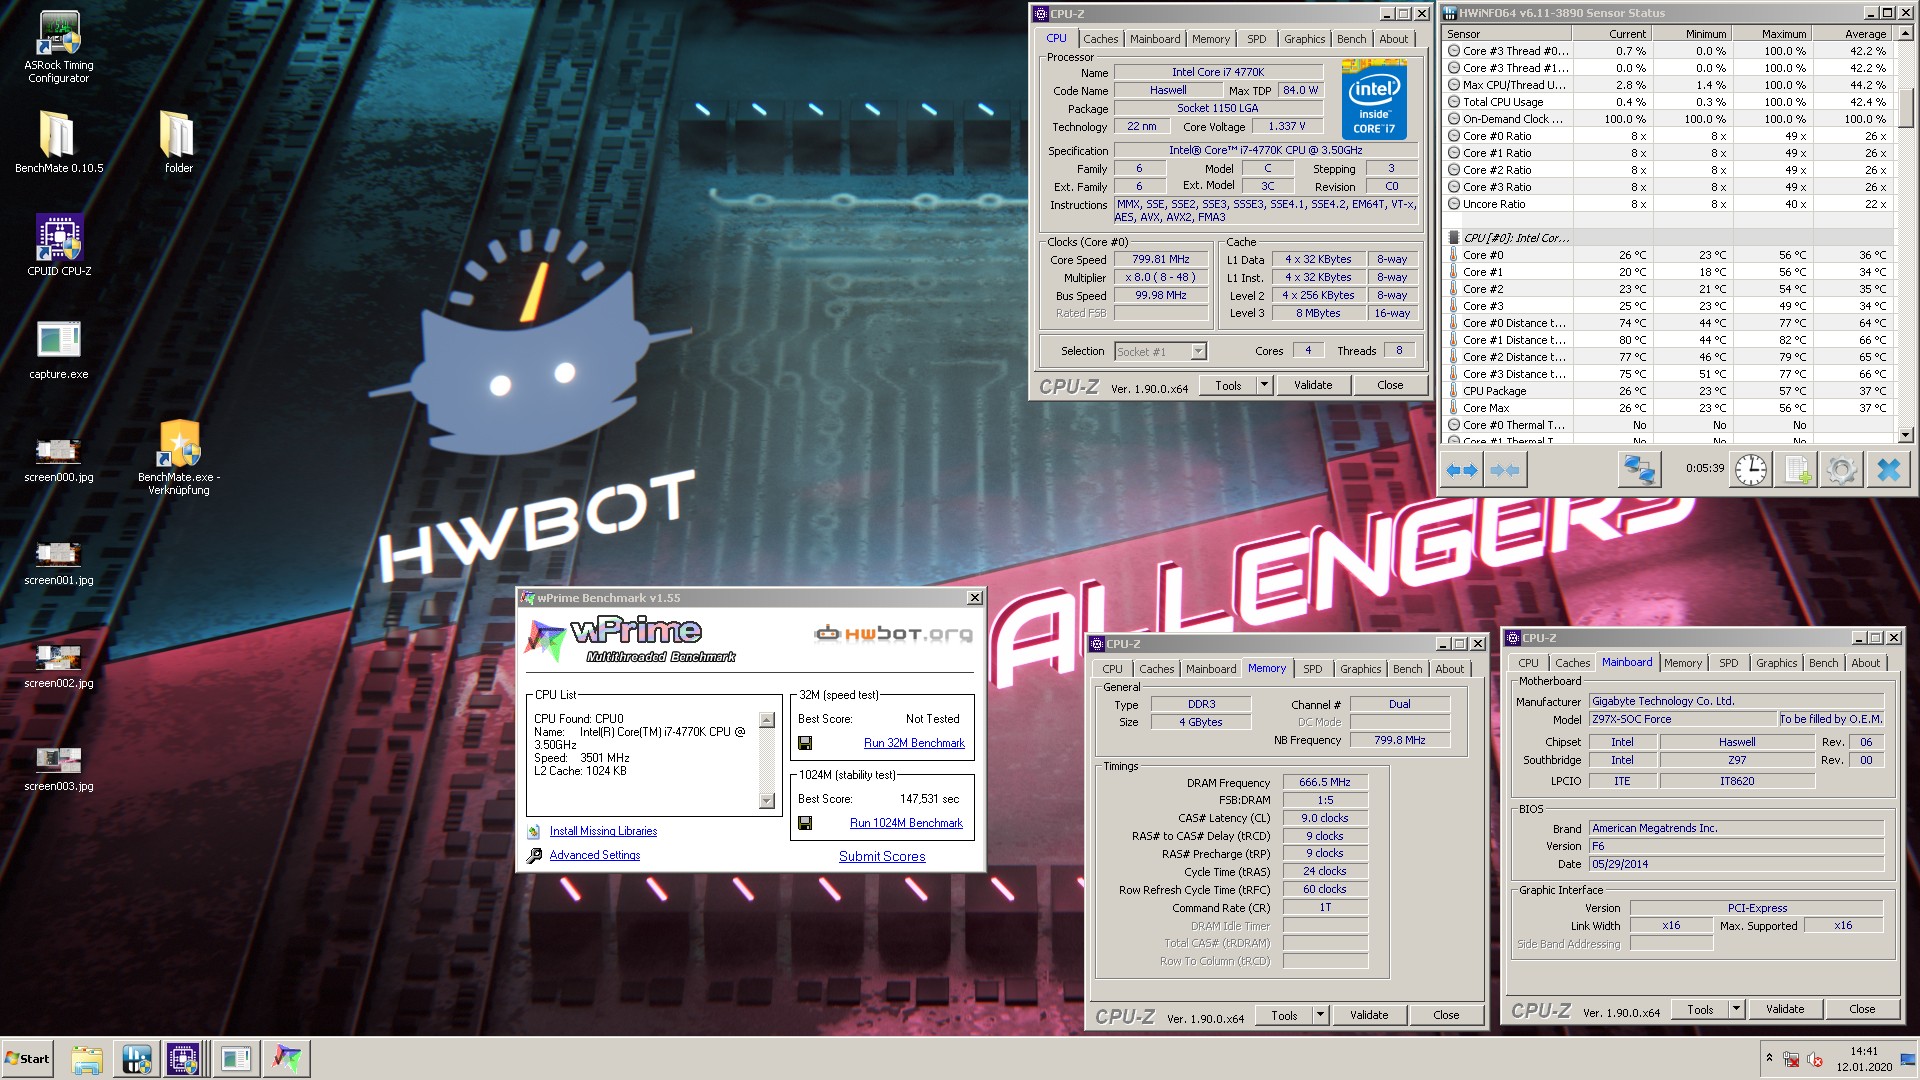The width and height of the screenshot is (1920, 1080).
Task: Open HWiNFO remote network monitors icon
Action: point(1640,469)
